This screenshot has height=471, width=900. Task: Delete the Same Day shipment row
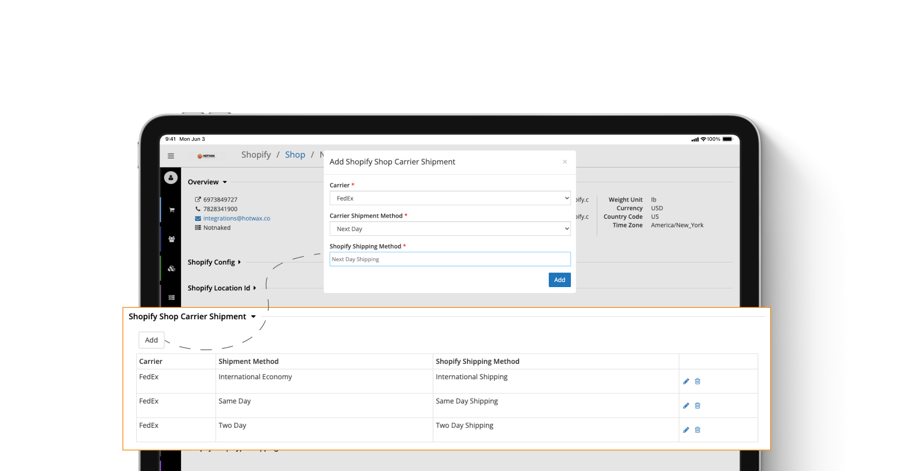(x=698, y=405)
